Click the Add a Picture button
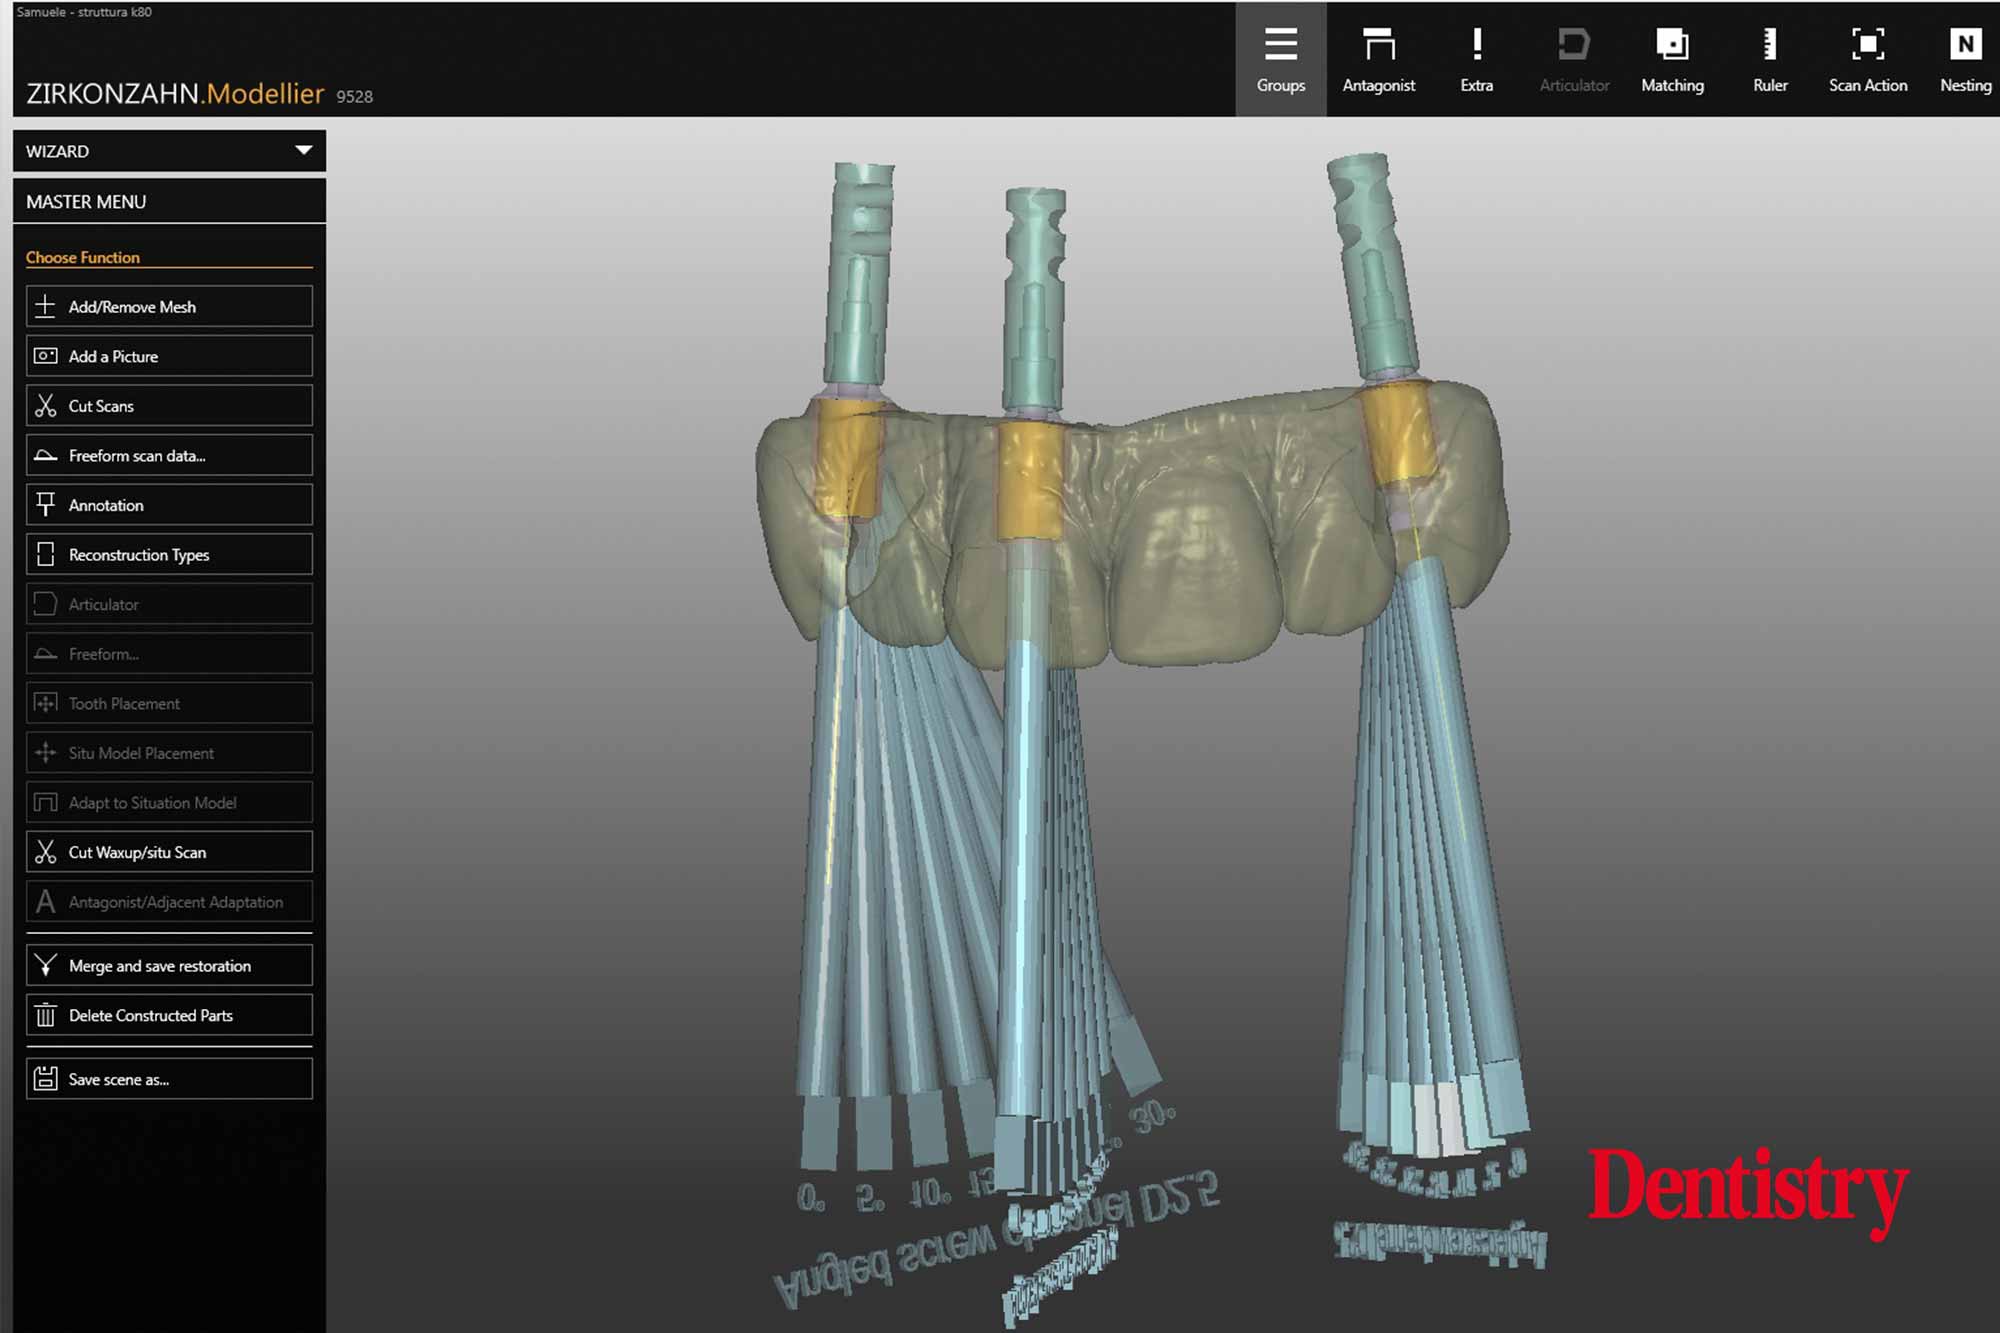Screen dimensions: 2000x1333 click(169, 356)
